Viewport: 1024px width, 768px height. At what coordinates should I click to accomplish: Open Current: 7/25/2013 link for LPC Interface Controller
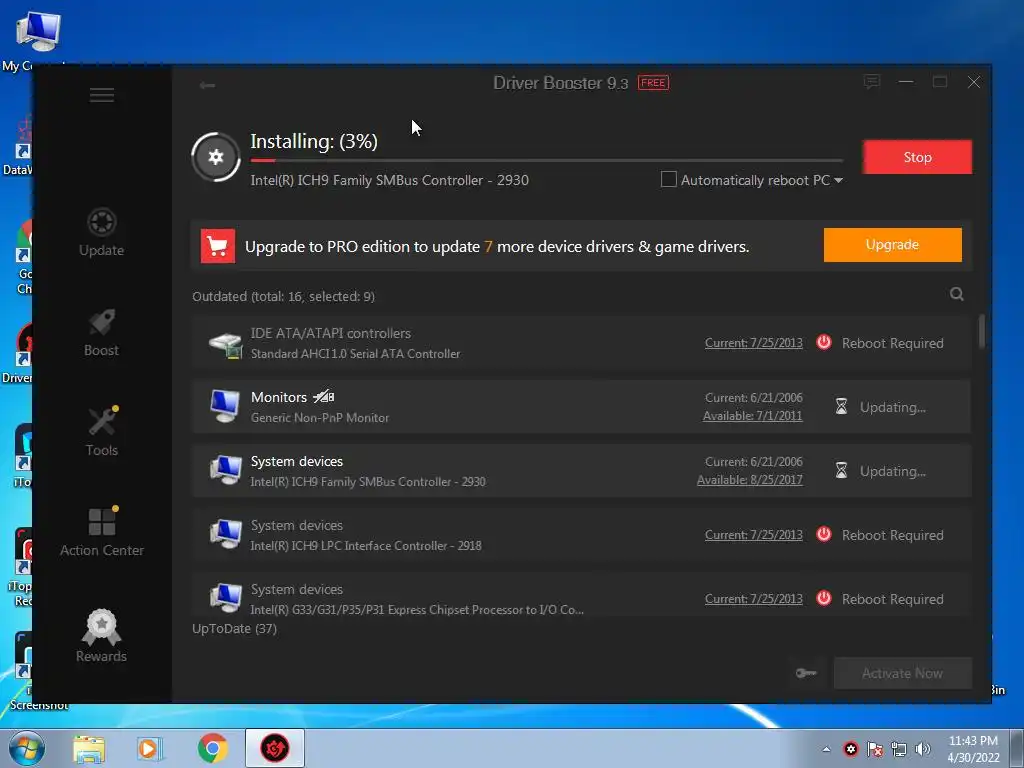pos(754,535)
